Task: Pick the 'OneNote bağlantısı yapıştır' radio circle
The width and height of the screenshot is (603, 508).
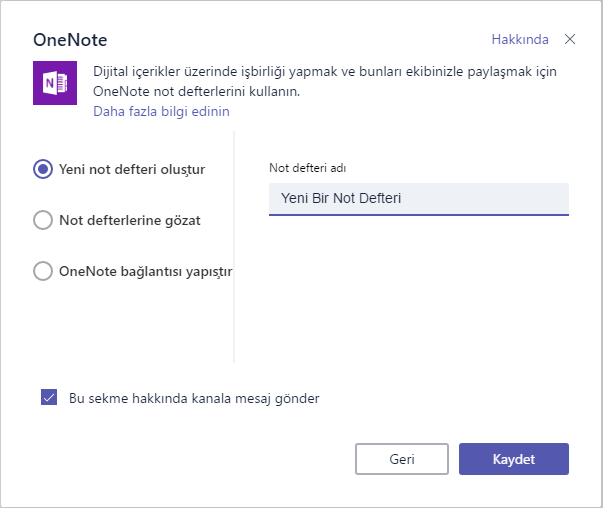Action: (43, 271)
